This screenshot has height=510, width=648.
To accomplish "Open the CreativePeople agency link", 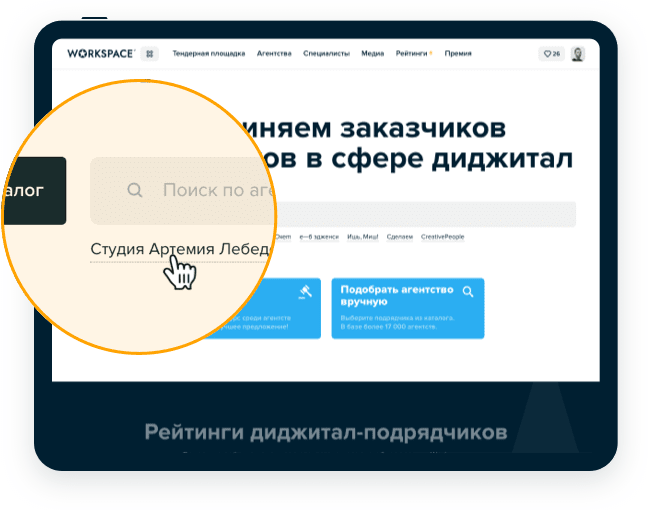I will [x=443, y=237].
